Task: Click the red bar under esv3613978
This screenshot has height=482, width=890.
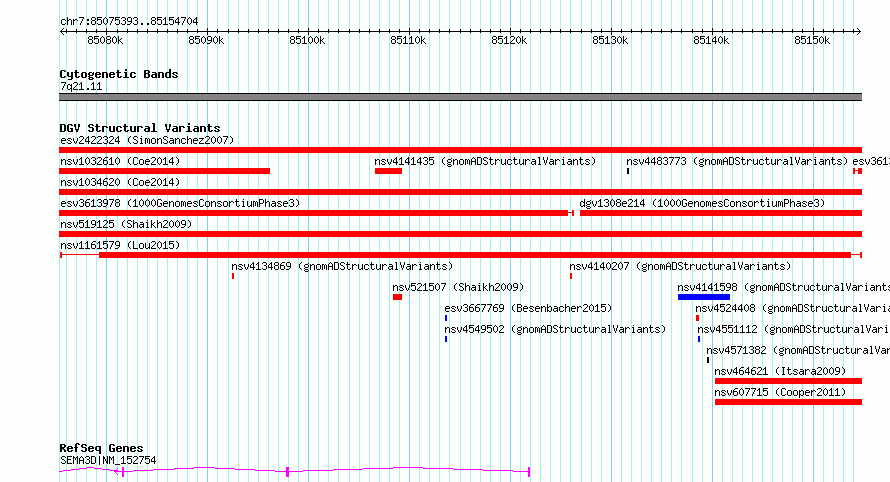Action: [x=316, y=213]
